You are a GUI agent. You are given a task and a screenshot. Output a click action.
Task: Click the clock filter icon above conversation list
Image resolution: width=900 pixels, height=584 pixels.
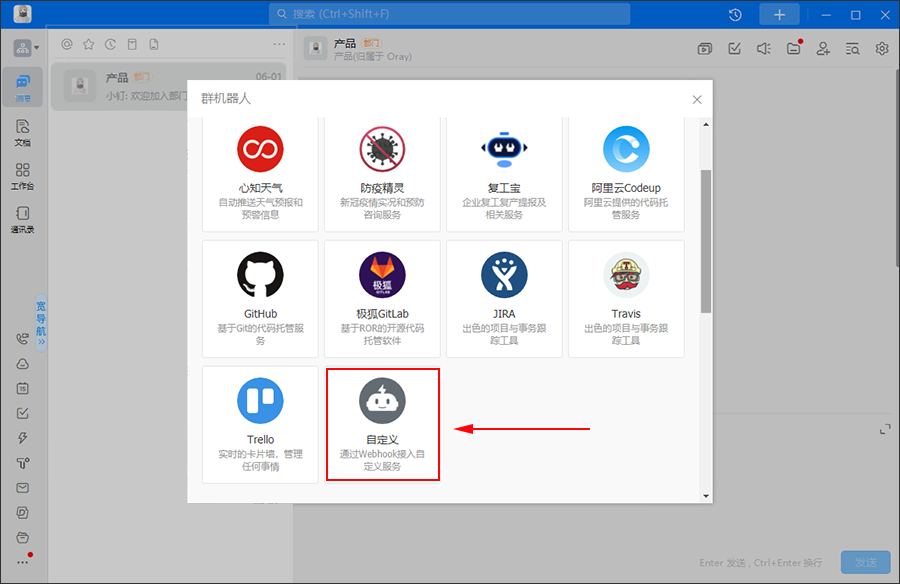pyautogui.click(x=110, y=44)
